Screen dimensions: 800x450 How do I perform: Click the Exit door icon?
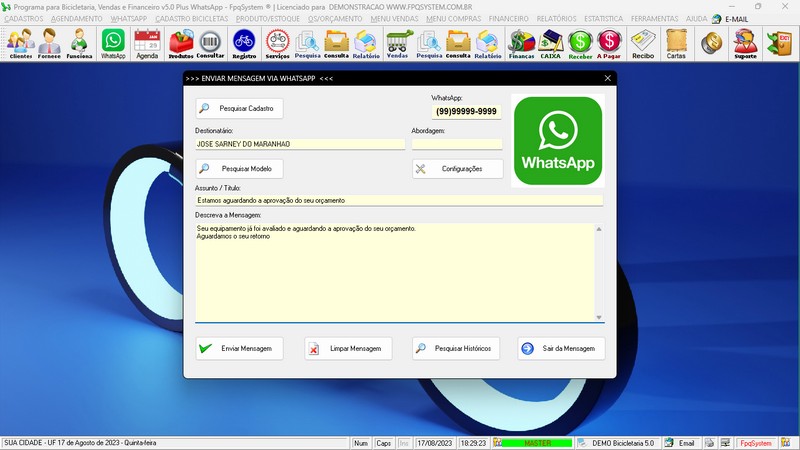[x=780, y=44]
